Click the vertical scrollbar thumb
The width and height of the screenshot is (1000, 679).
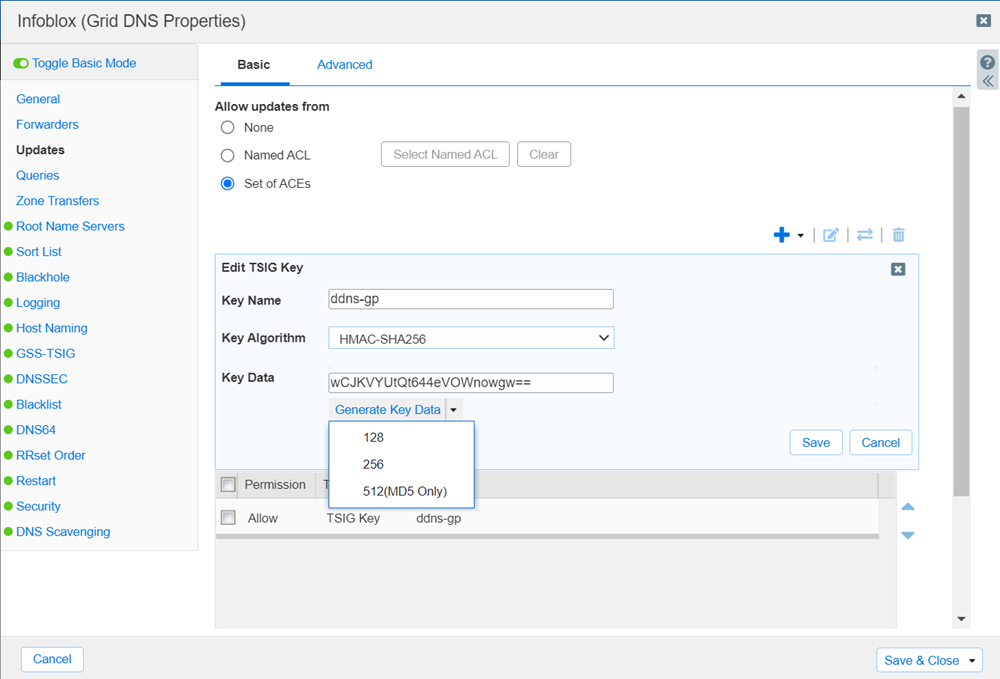pos(961,300)
